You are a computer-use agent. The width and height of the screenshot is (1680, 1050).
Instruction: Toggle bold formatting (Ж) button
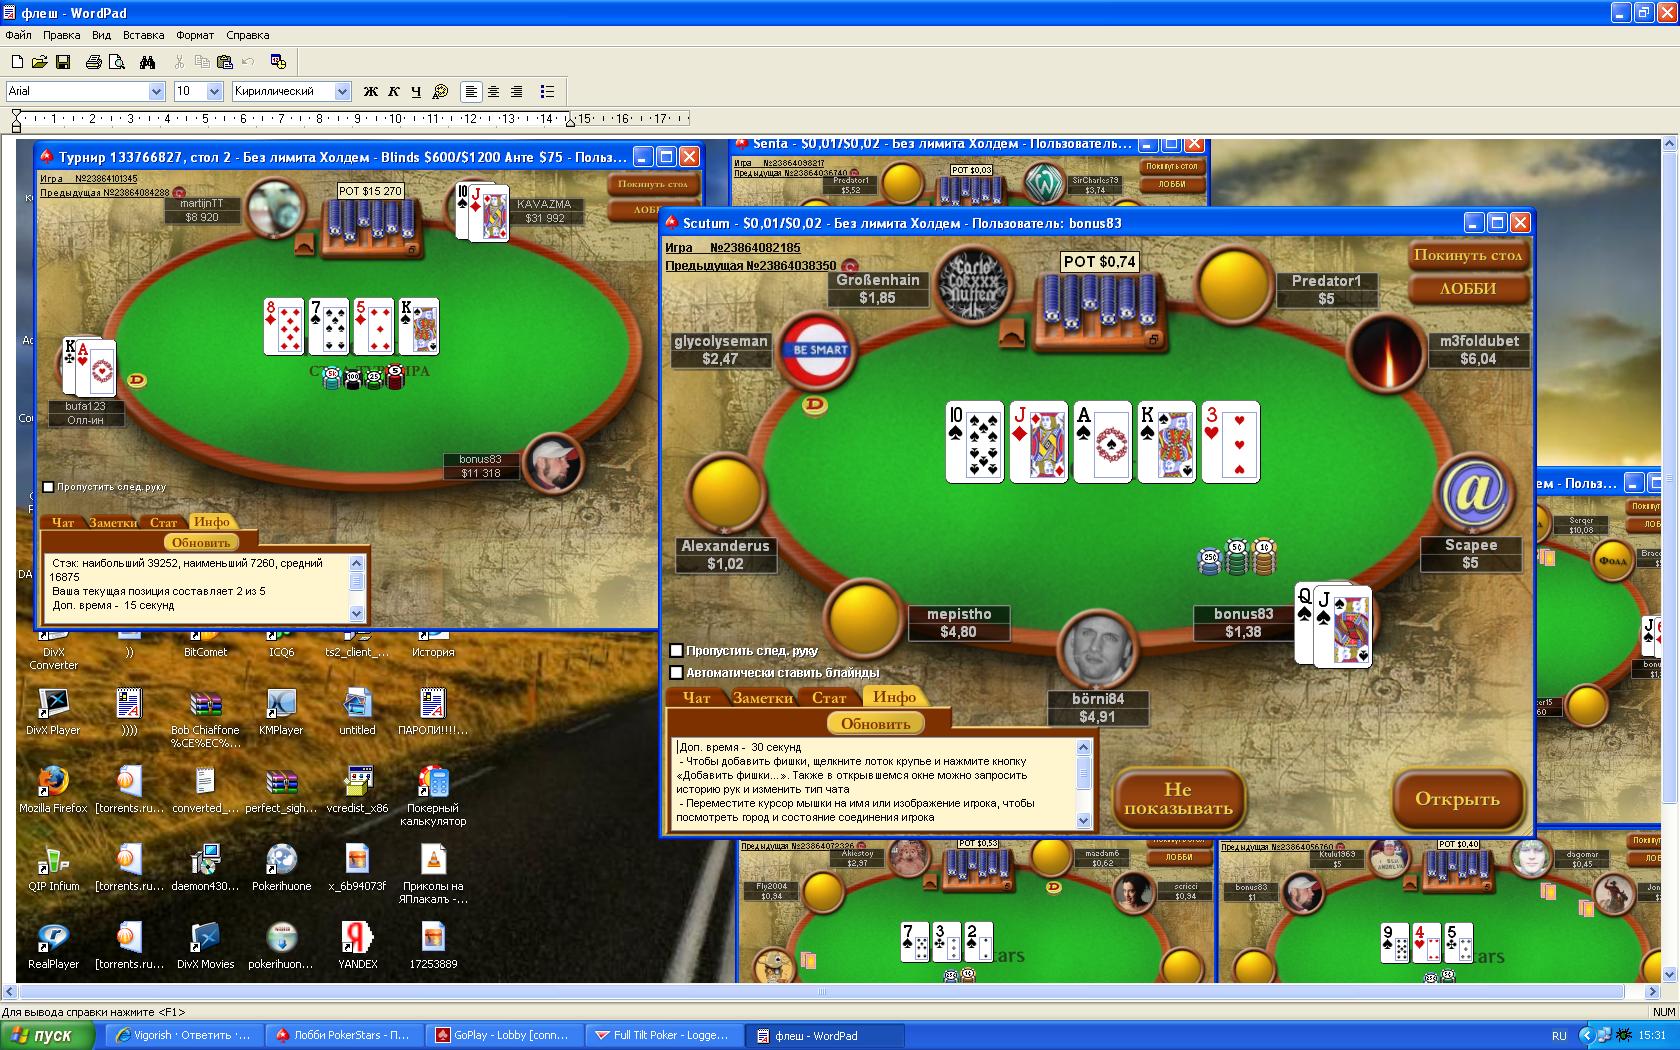(370, 91)
